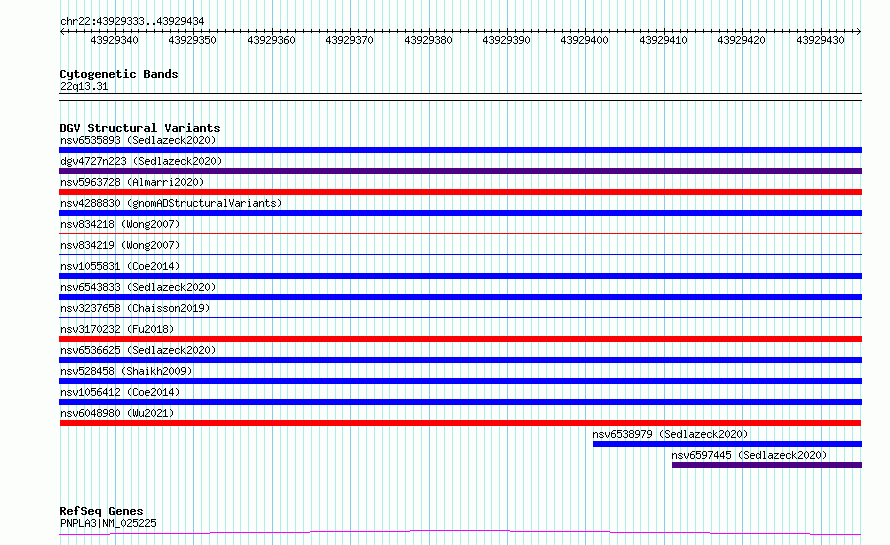Click nsv4288830 (gnomADStructuralVariants) label
This screenshot has height=545, width=890.
tap(171, 203)
